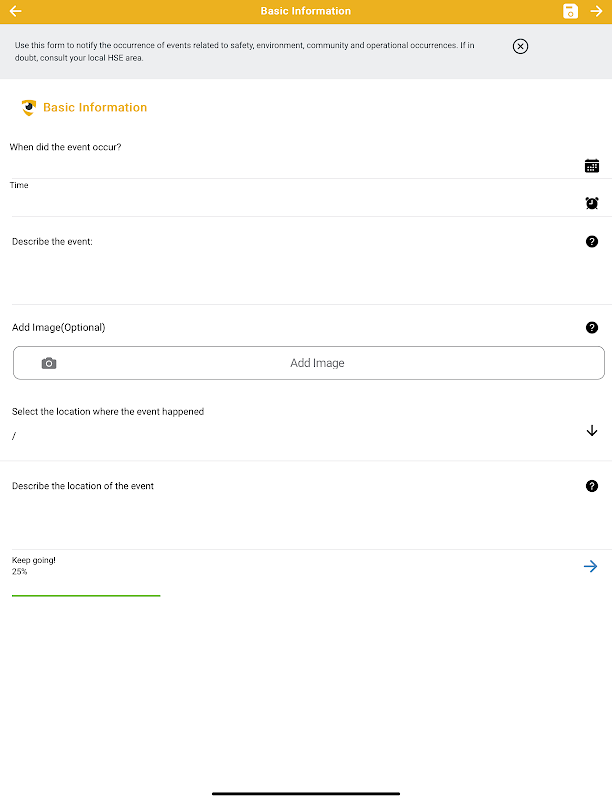
Task: Open the calendar date picker
Action: point(592,166)
